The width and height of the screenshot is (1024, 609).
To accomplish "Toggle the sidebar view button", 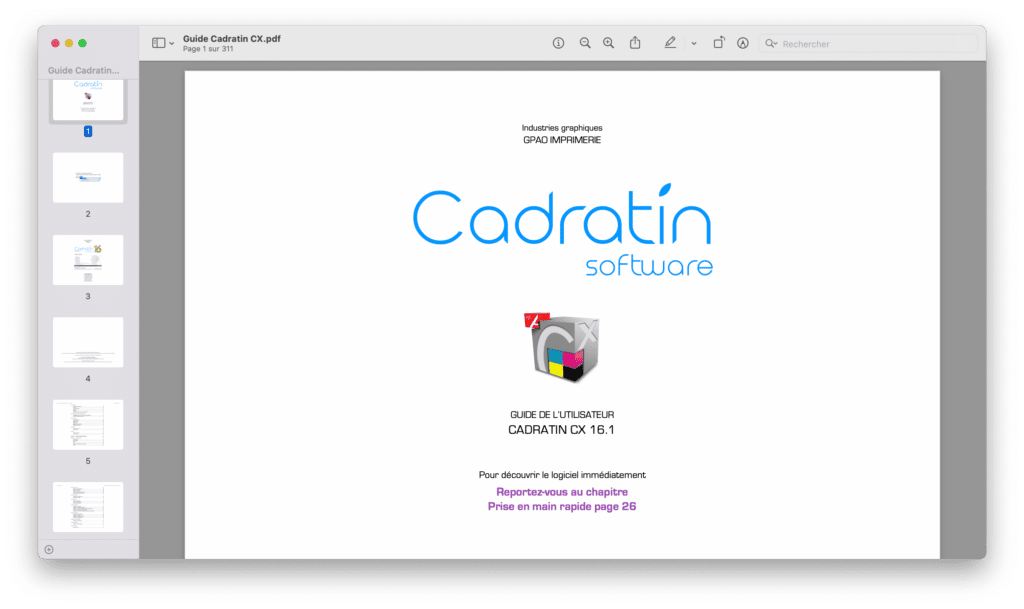I will (x=158, y=43).
